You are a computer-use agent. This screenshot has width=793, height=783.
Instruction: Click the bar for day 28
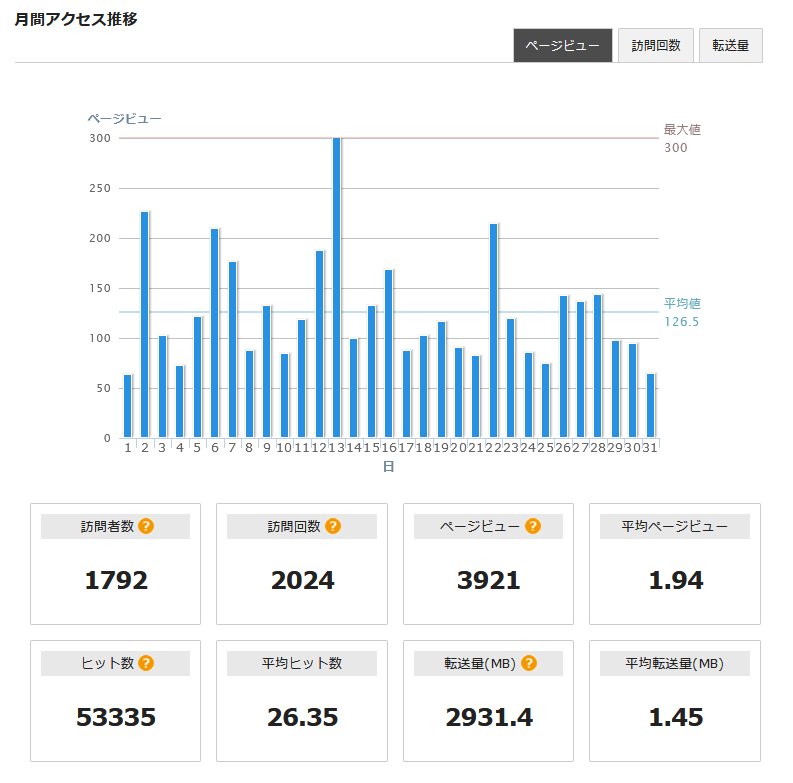pos(597,366)
